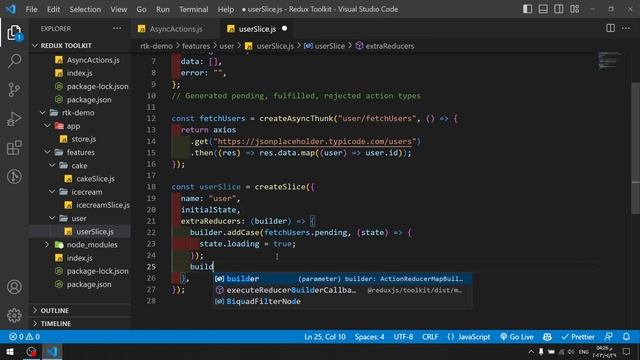The height and width of the screenshot is (360, 640).
Task: Open the Go menu
Action: pyautogui.click(x=141, y=9)
